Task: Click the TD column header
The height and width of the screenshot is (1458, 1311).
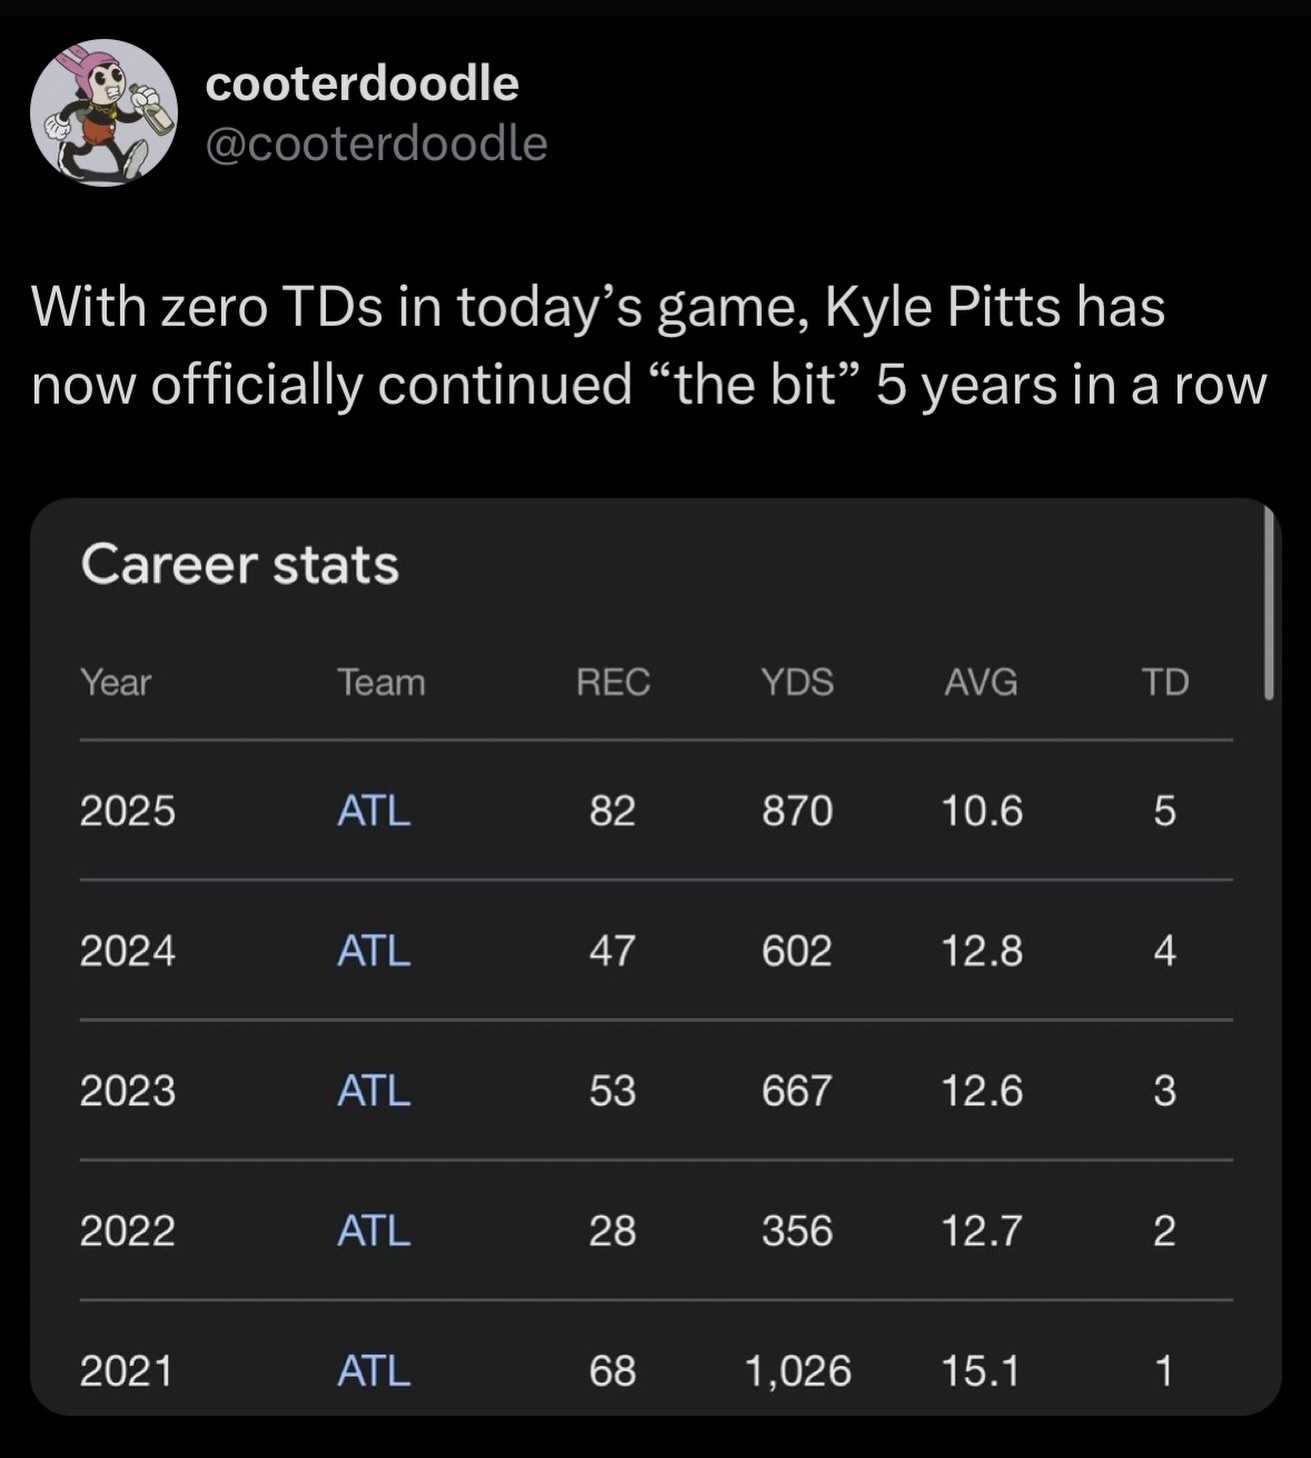Action: point(1165,682)
